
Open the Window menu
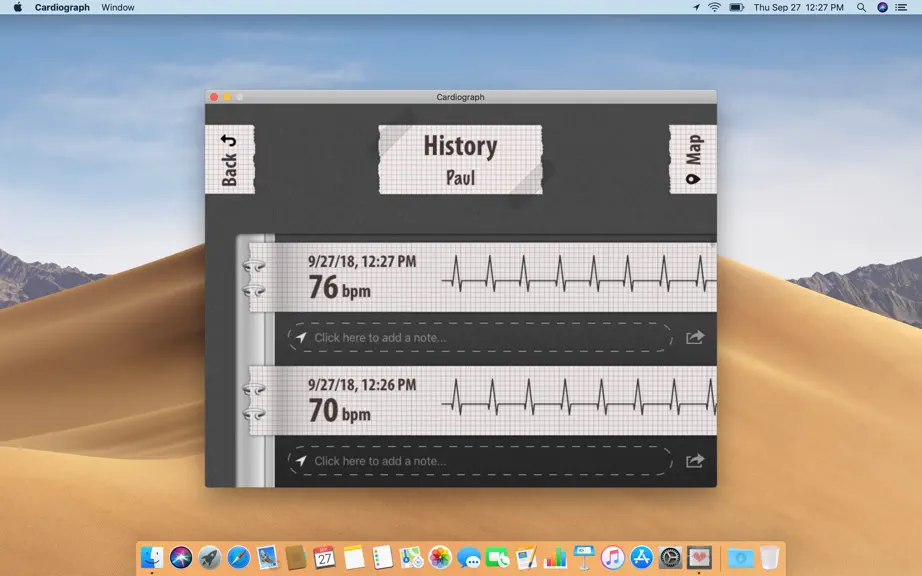118,7
